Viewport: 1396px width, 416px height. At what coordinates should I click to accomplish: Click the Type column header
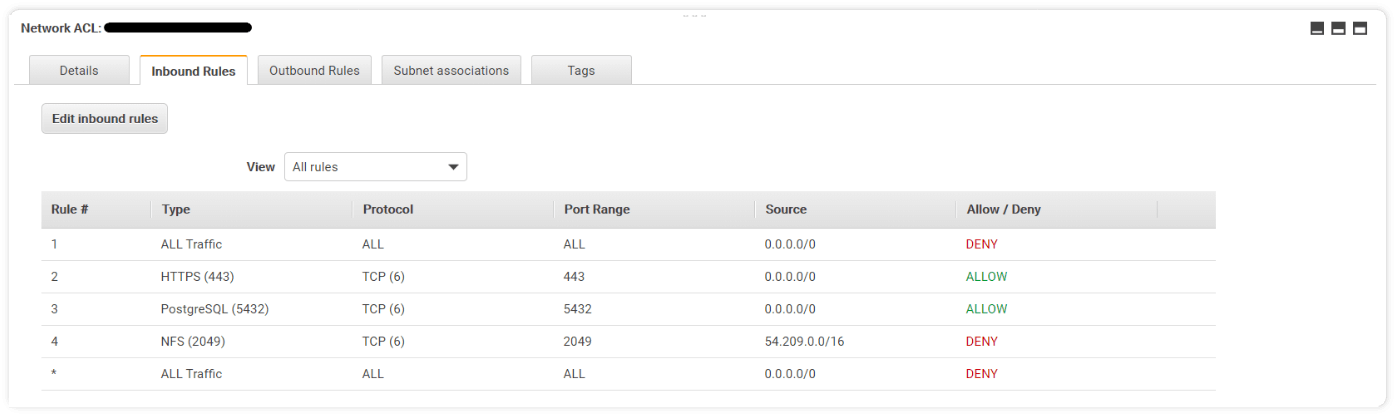tap(176, 210)
